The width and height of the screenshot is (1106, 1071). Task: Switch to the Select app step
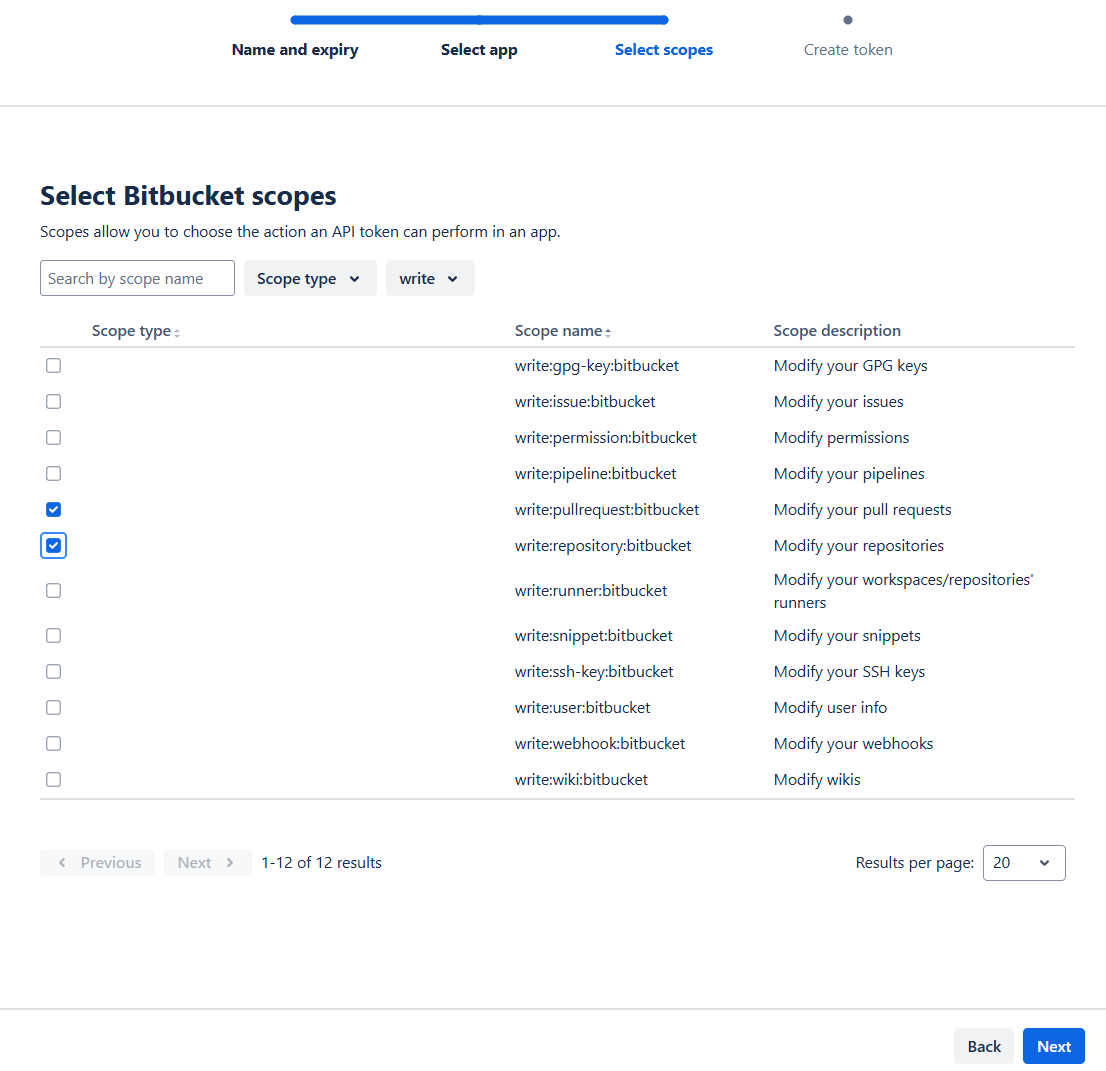[x=479, y=50]
